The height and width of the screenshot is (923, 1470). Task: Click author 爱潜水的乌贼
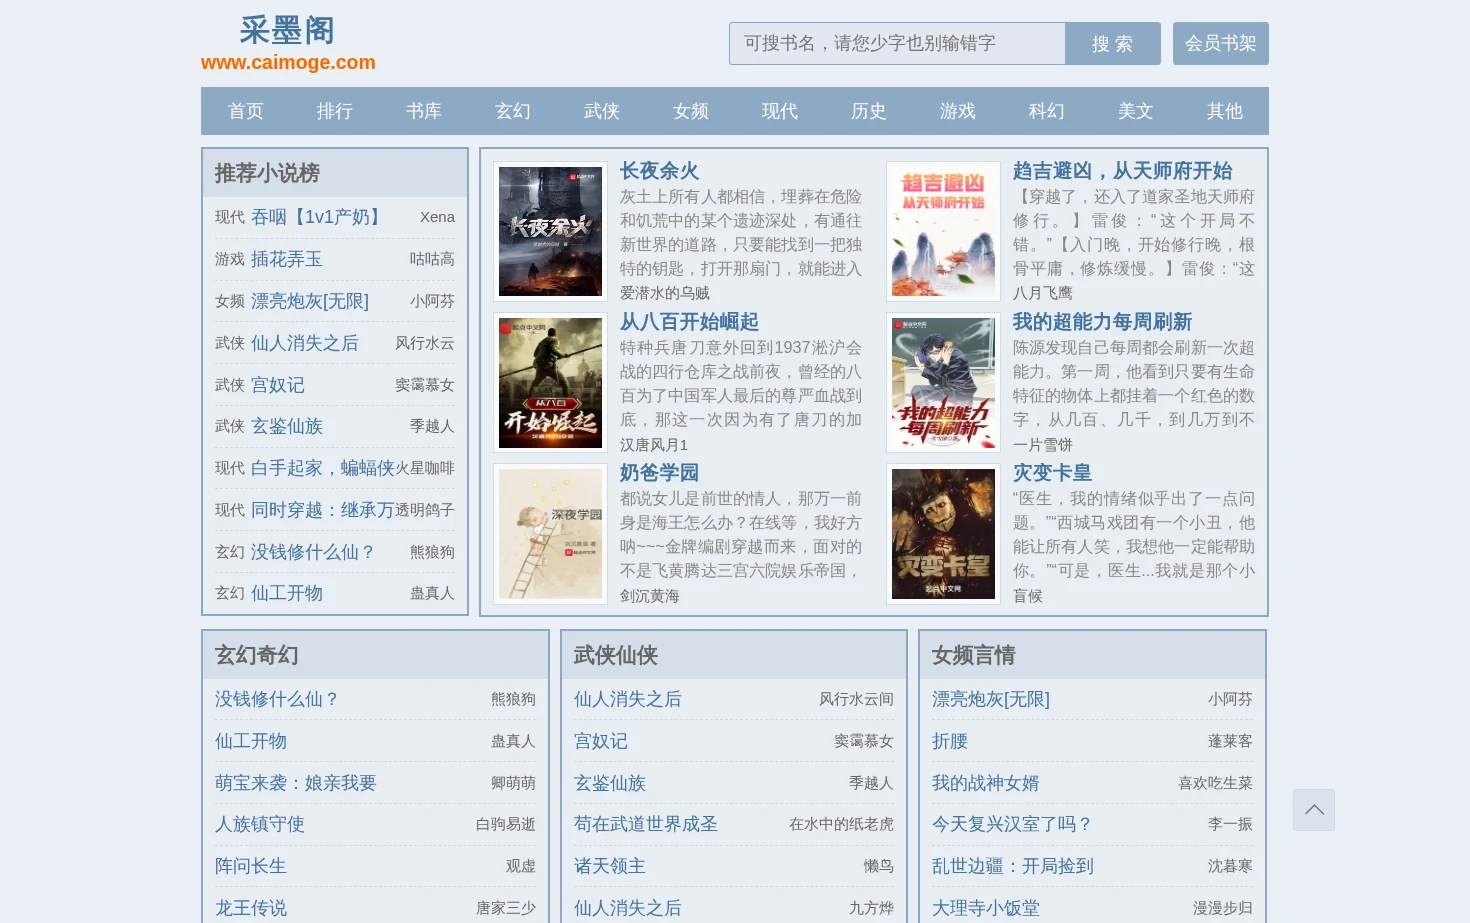pos(665,293)
